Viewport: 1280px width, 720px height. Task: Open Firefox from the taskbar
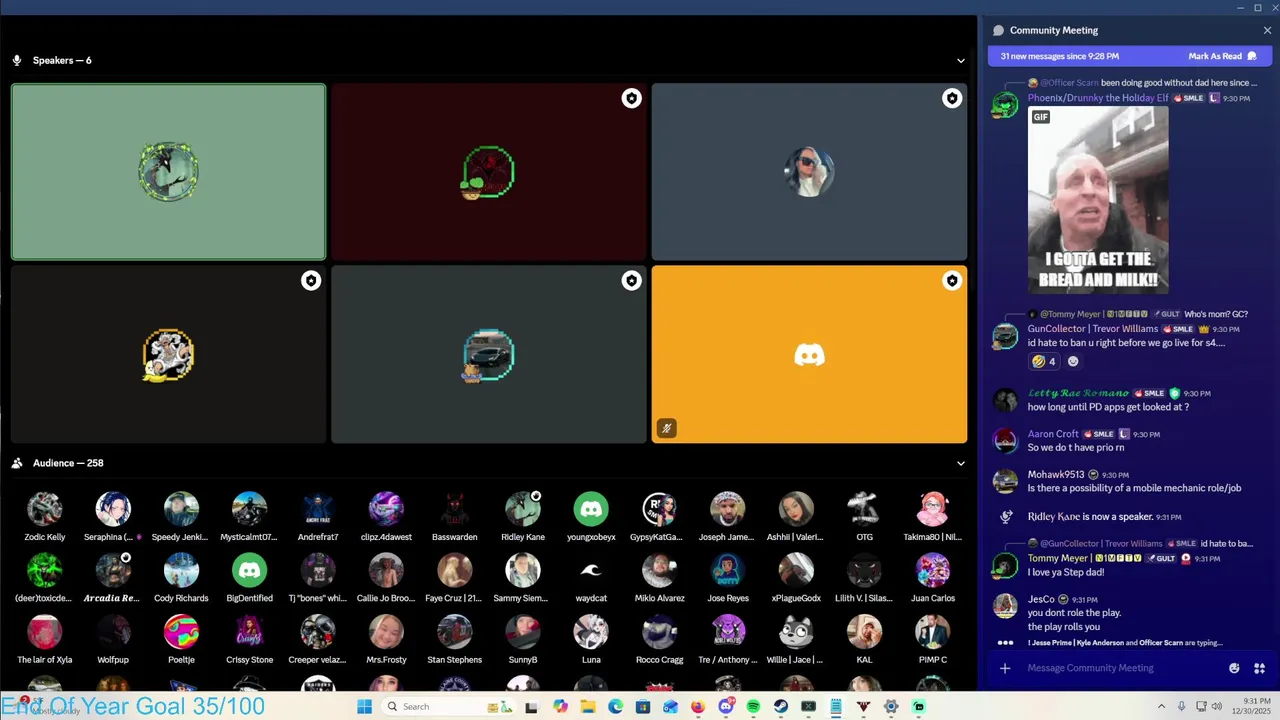(698, 706)
